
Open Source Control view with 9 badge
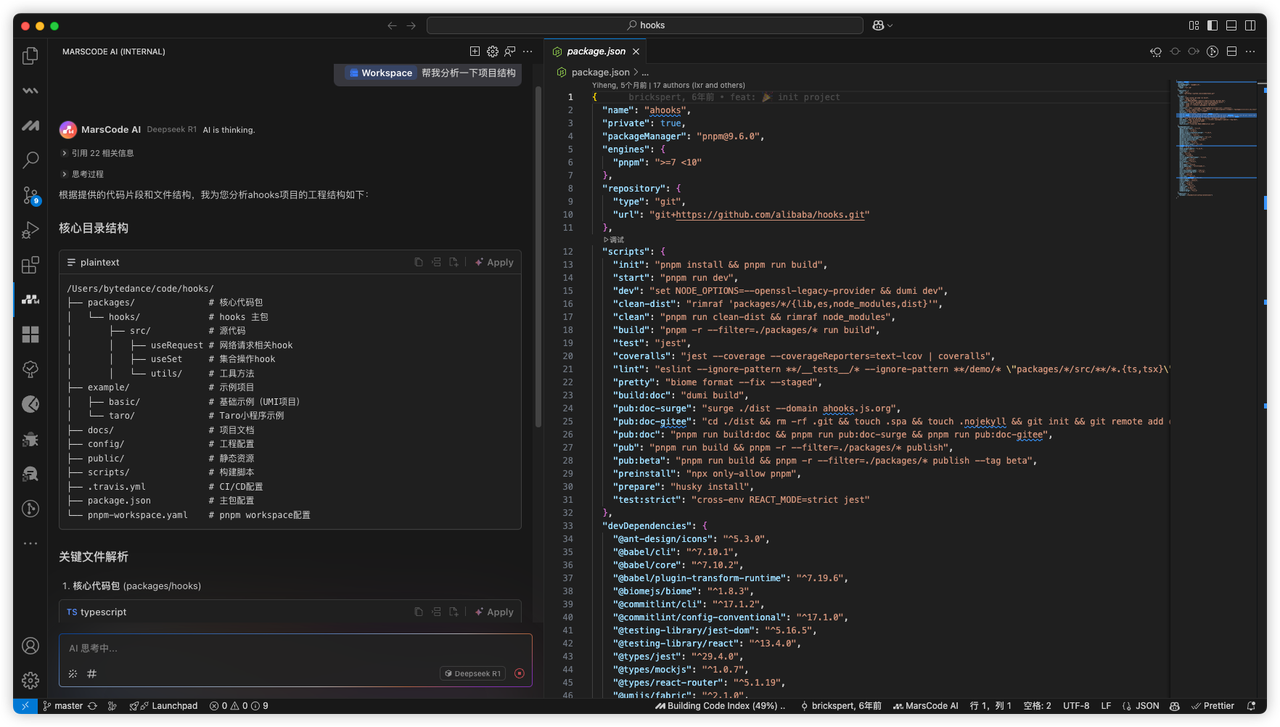tap(30, 196)
